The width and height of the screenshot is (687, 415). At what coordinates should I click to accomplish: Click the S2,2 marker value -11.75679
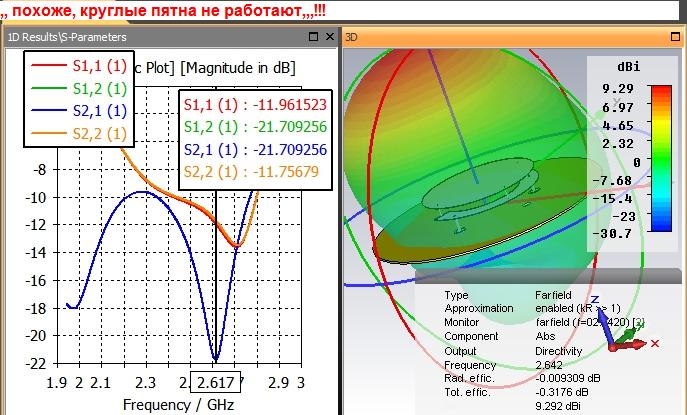coord(286,172)
